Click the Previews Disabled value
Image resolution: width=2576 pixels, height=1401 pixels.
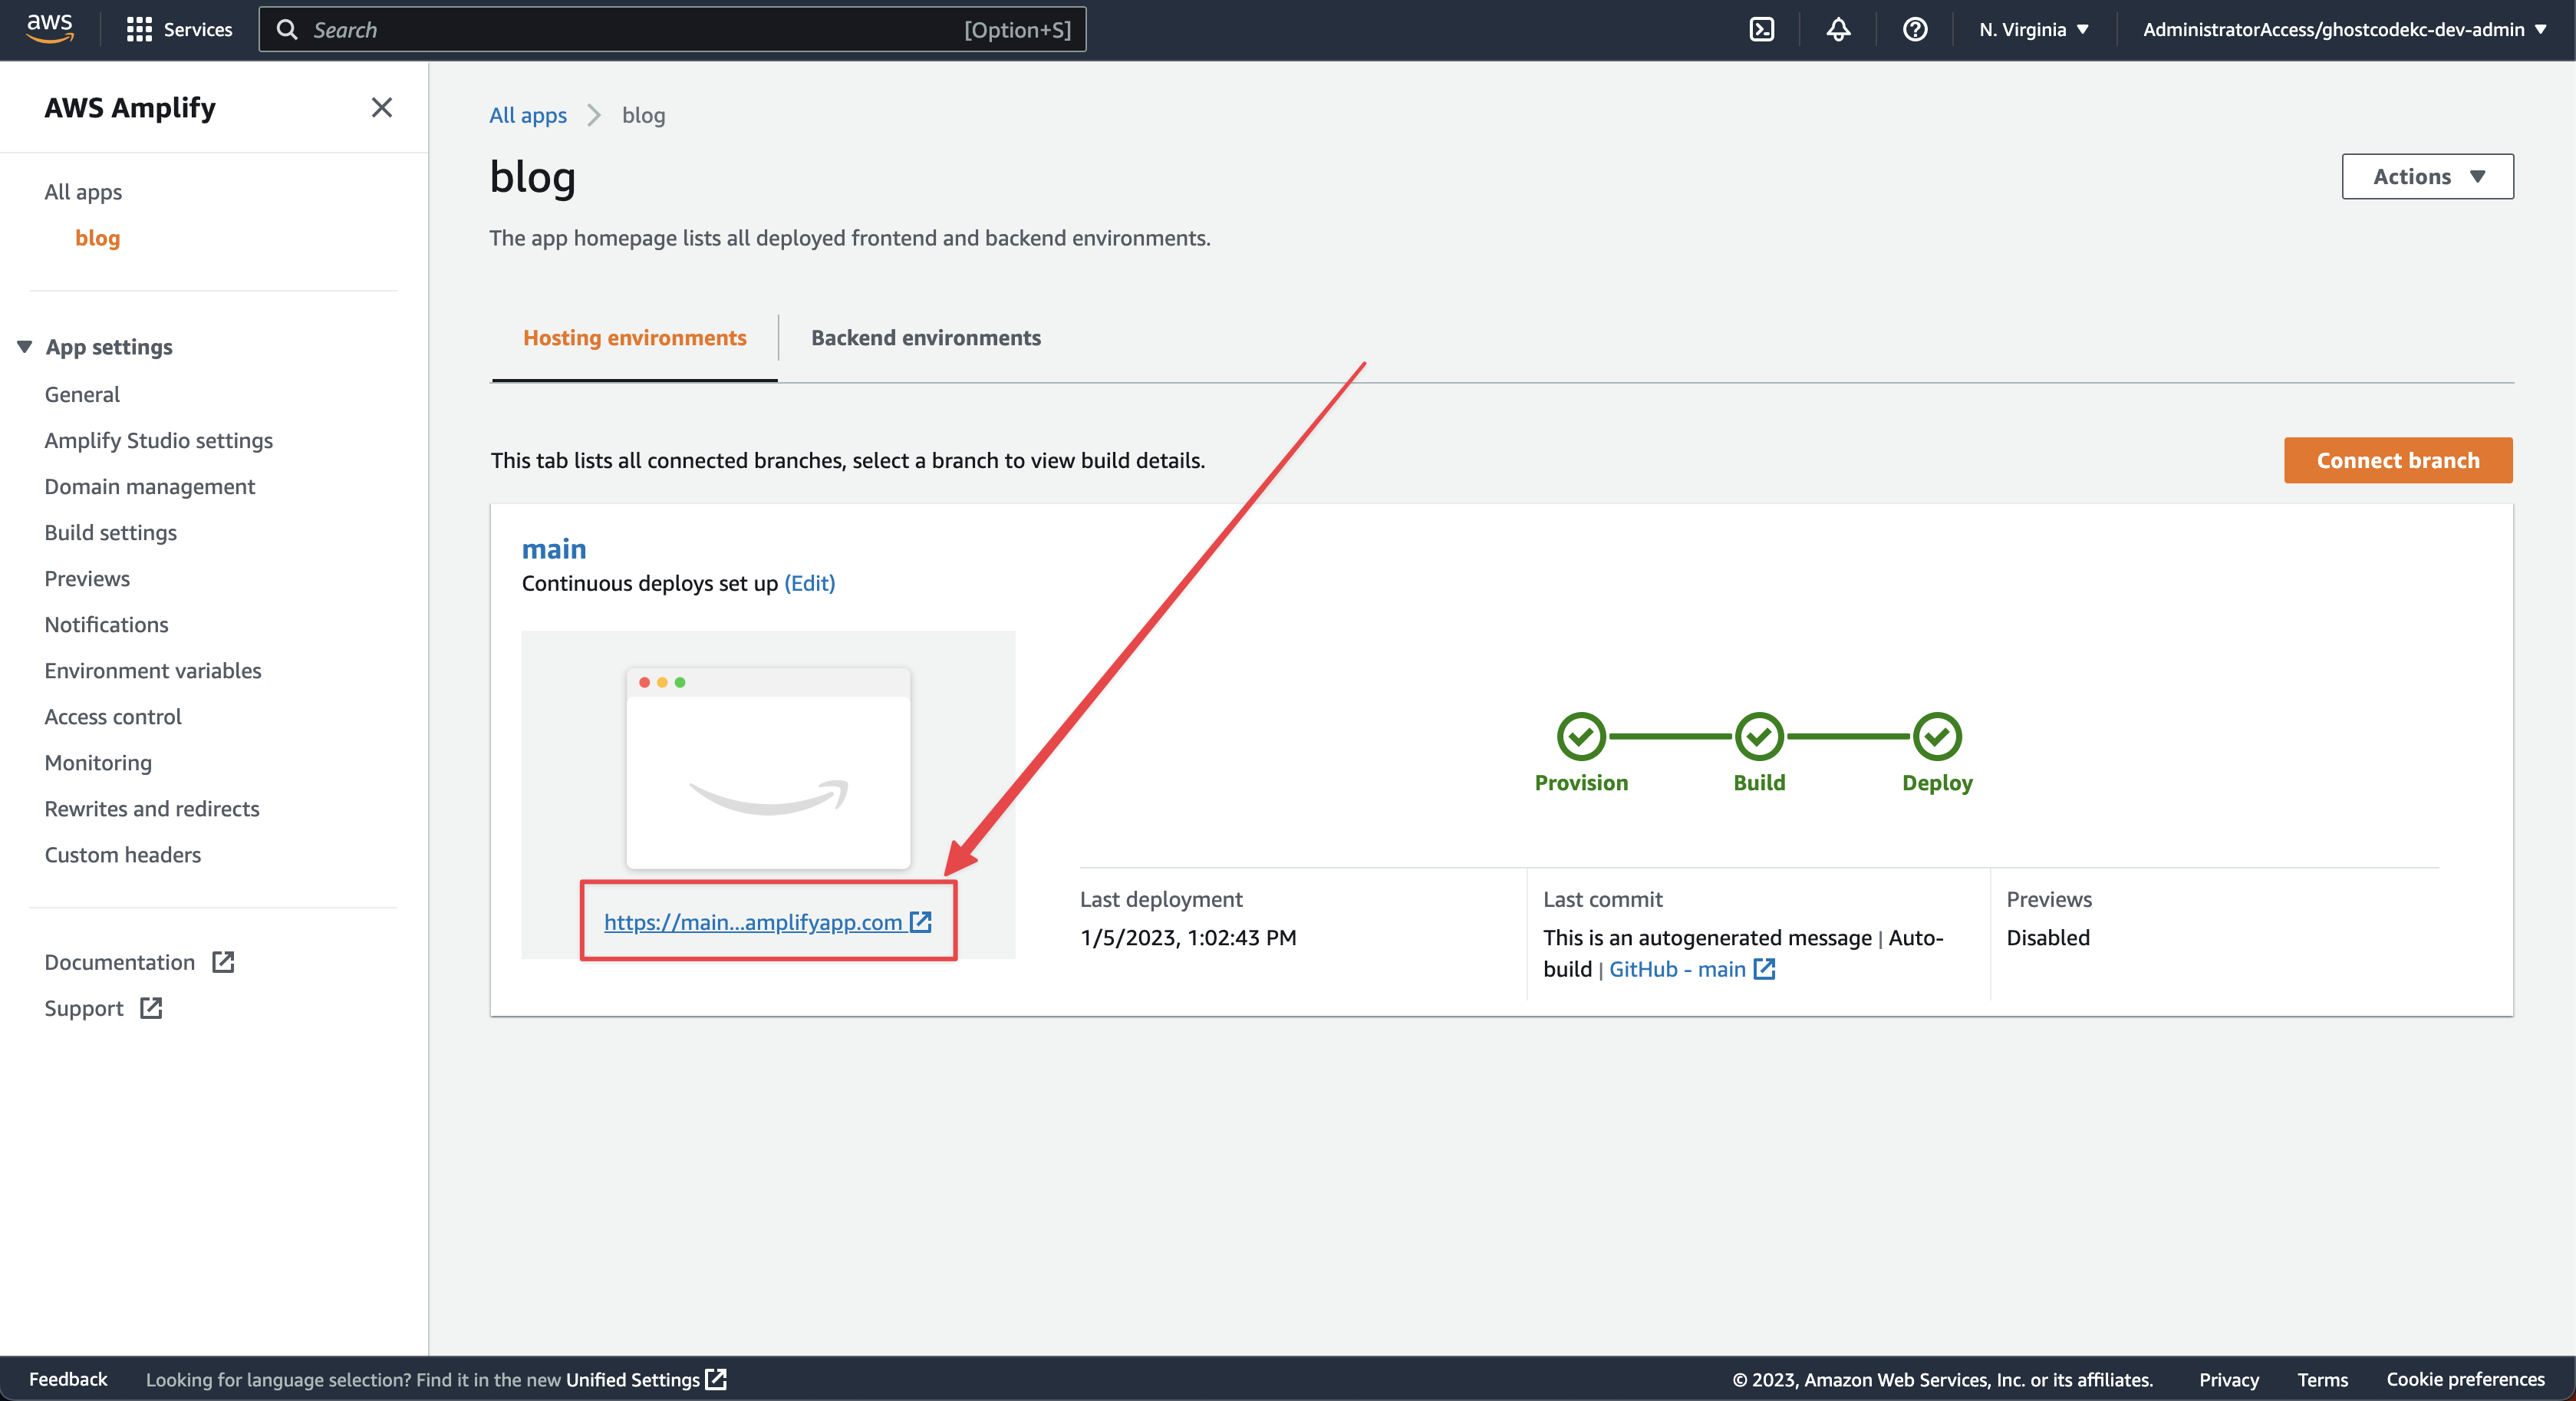click(x=2048, y=937)
